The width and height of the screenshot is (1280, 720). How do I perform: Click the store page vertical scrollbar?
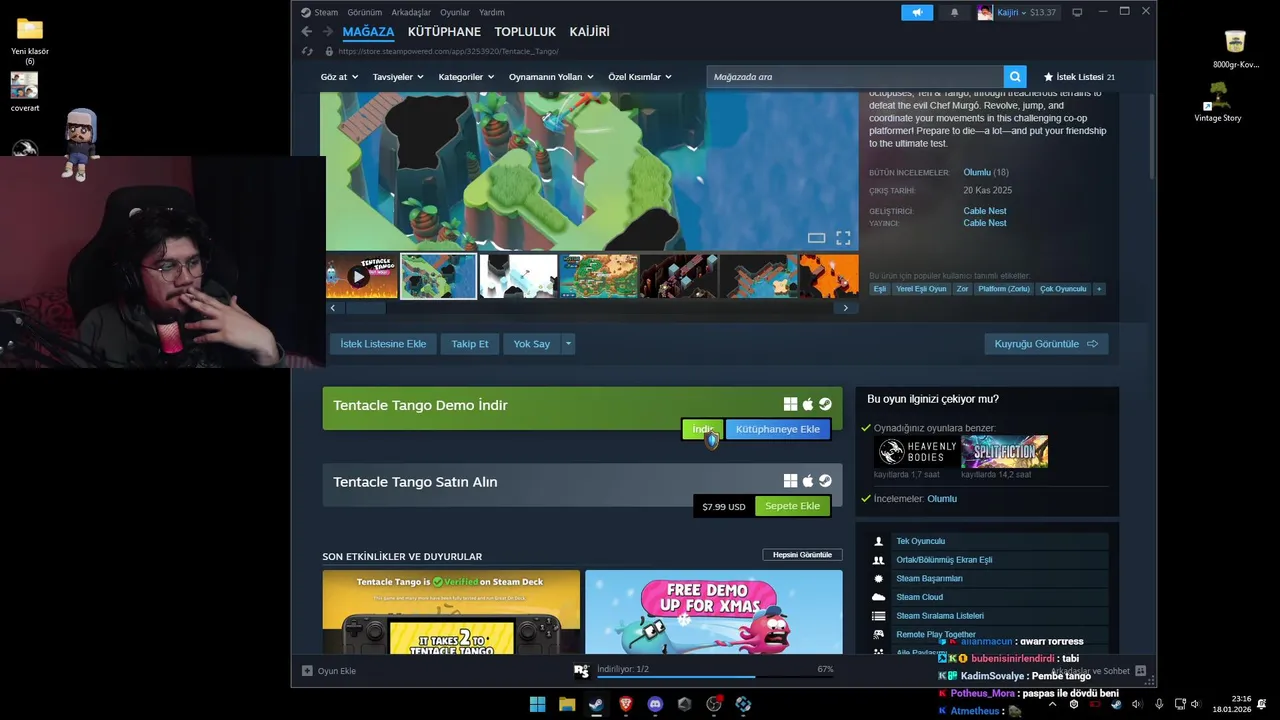pyautogui.click(x=1152, y=135)
